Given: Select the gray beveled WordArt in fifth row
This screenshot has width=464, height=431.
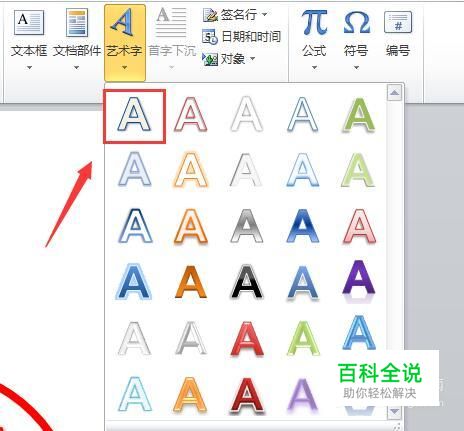Looking at the screenshot, I should coord(191,338).
